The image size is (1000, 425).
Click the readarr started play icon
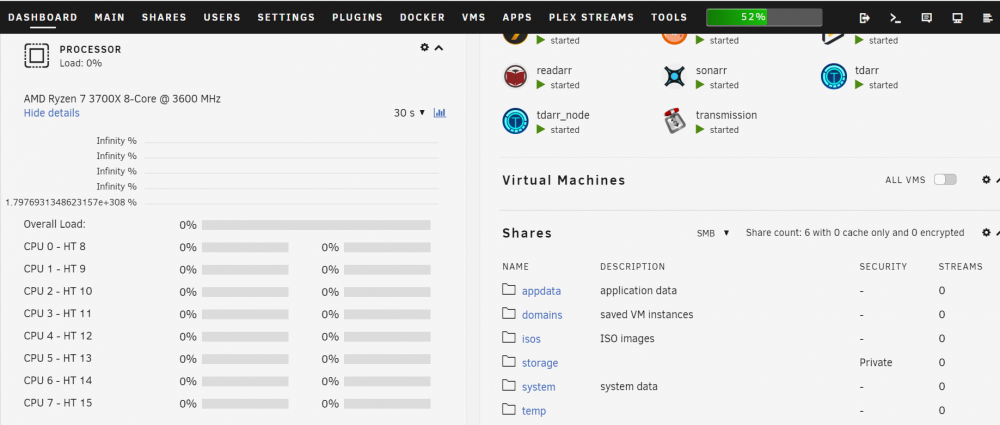[541, 85]
